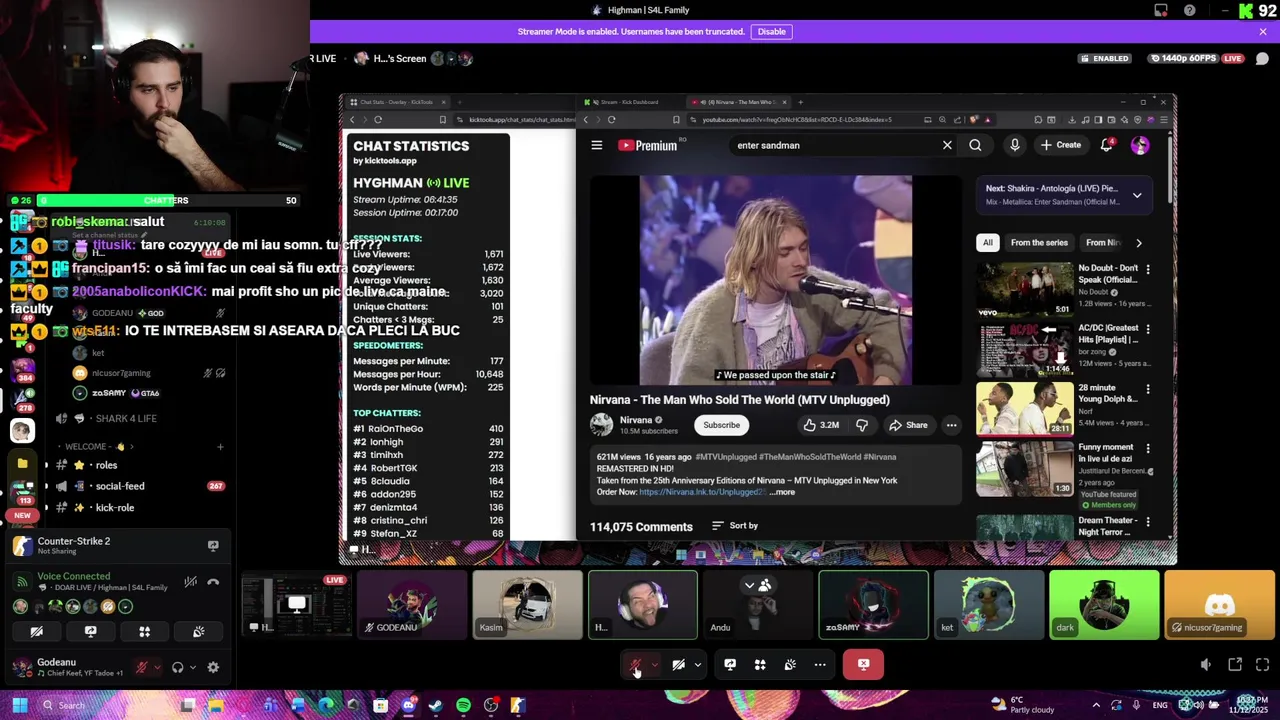Screen dimensions: 1280x720
Task: Enter full screen for the call
Action: 1262,664
